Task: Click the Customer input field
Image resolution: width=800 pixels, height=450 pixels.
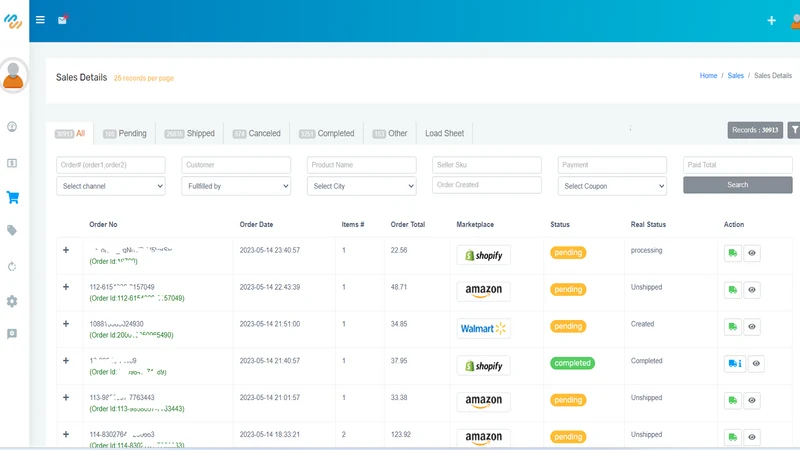Action: coord(236,165)
